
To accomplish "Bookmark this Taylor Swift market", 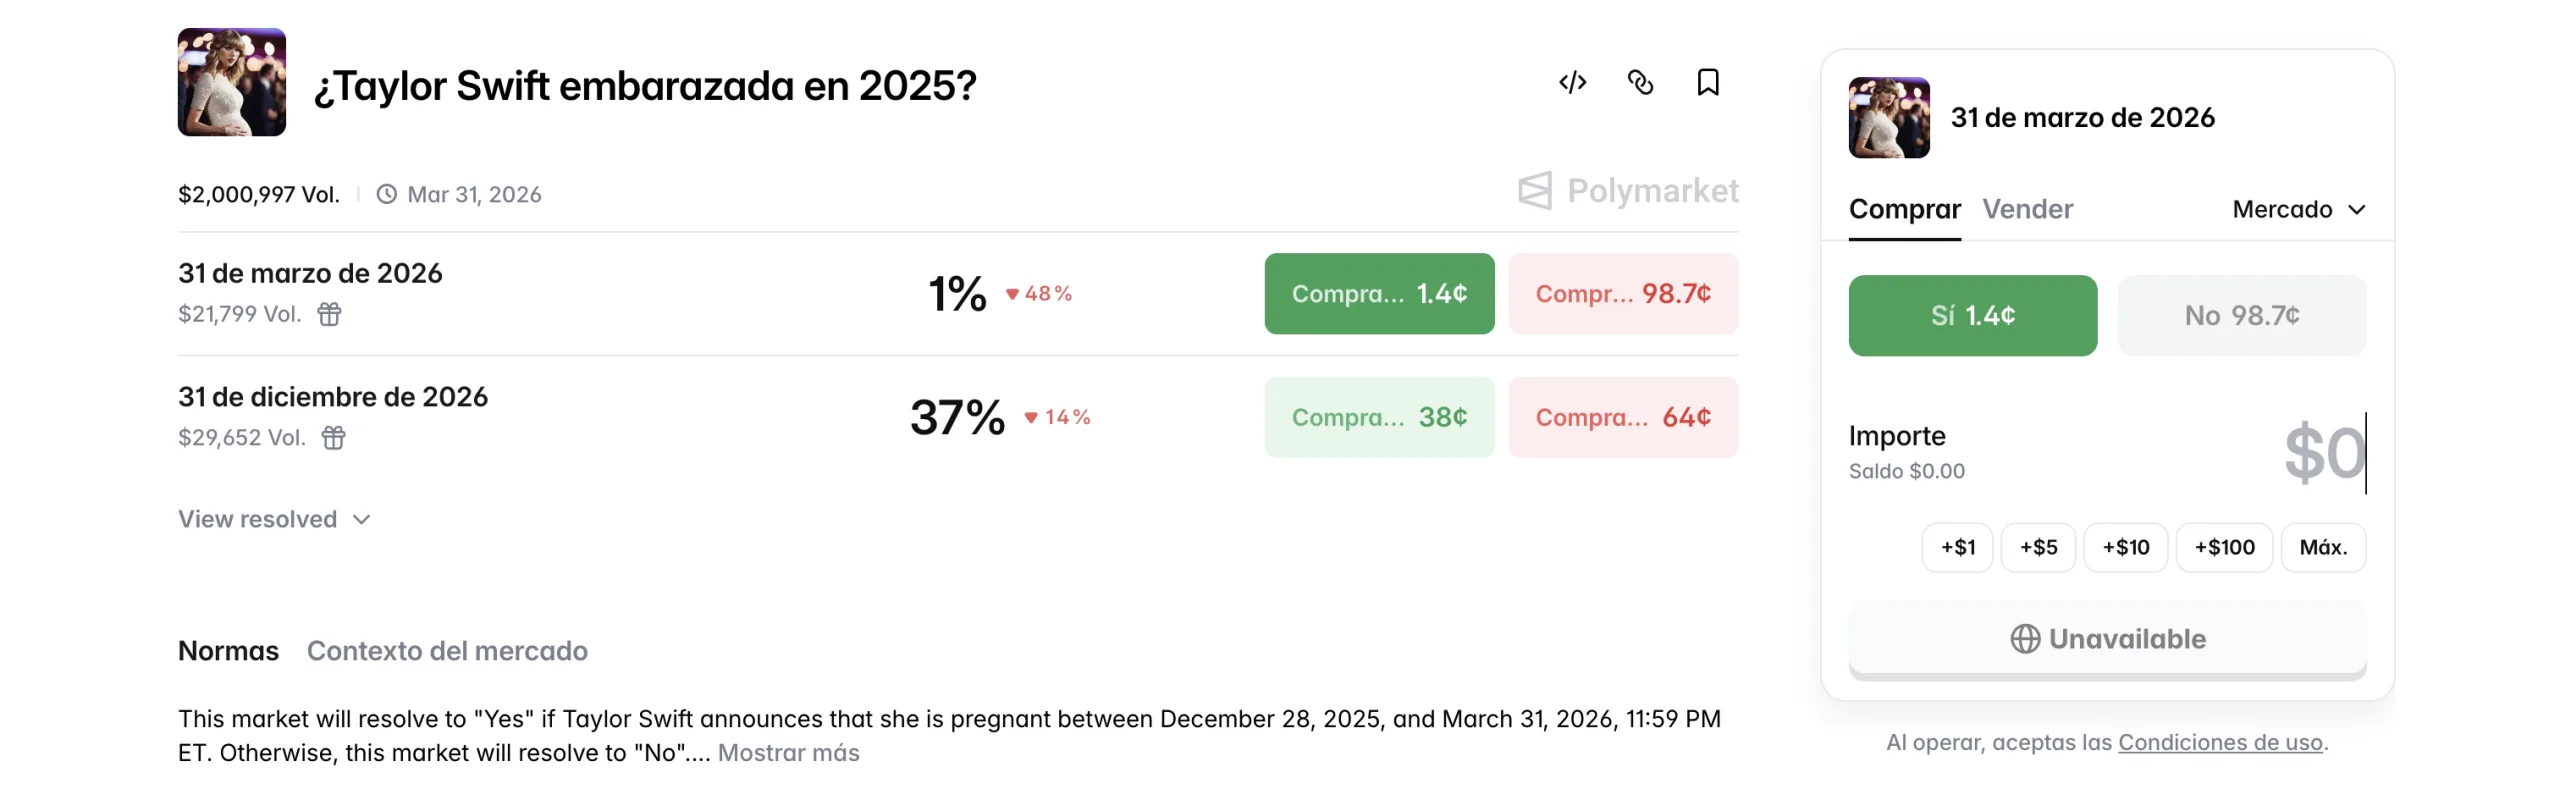I will [1707, 82].
